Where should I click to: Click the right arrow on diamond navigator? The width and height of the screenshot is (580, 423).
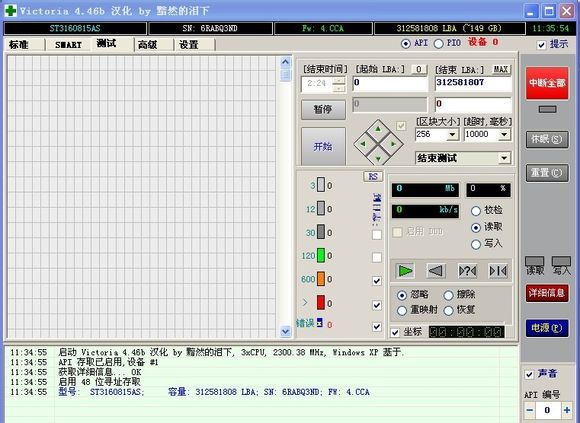pos(393,144)
